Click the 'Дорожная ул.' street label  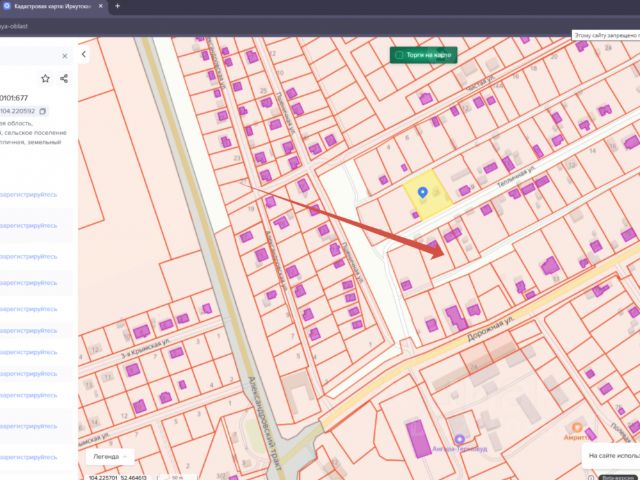491,330
